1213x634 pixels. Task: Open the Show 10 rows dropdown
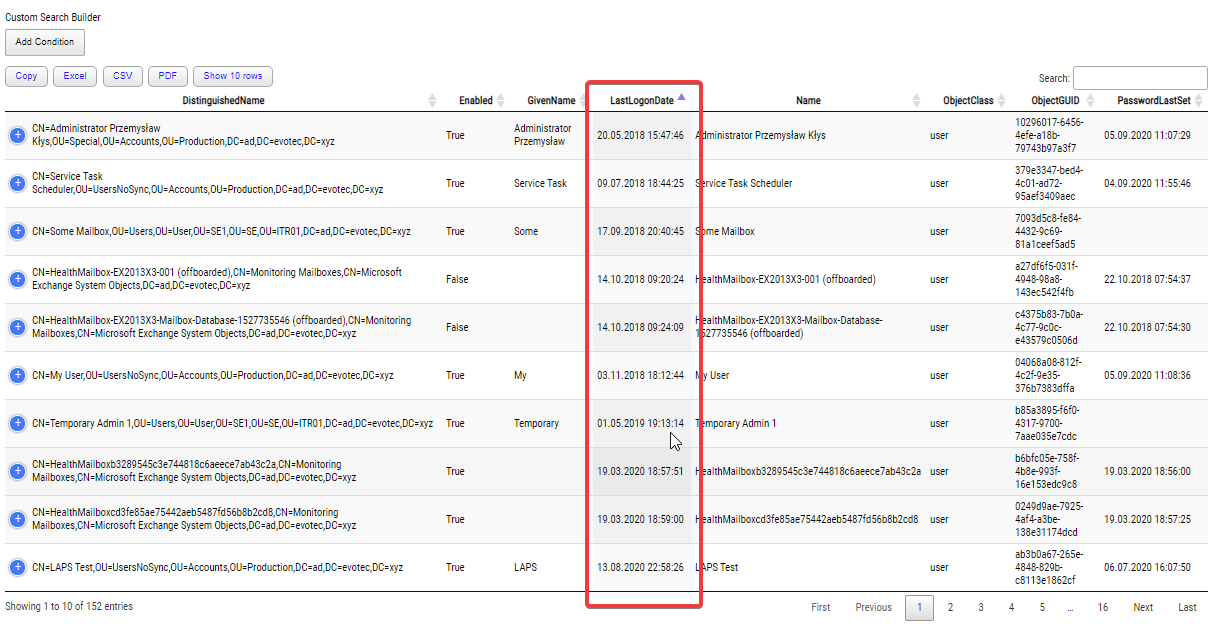click(x=233, y=76)
